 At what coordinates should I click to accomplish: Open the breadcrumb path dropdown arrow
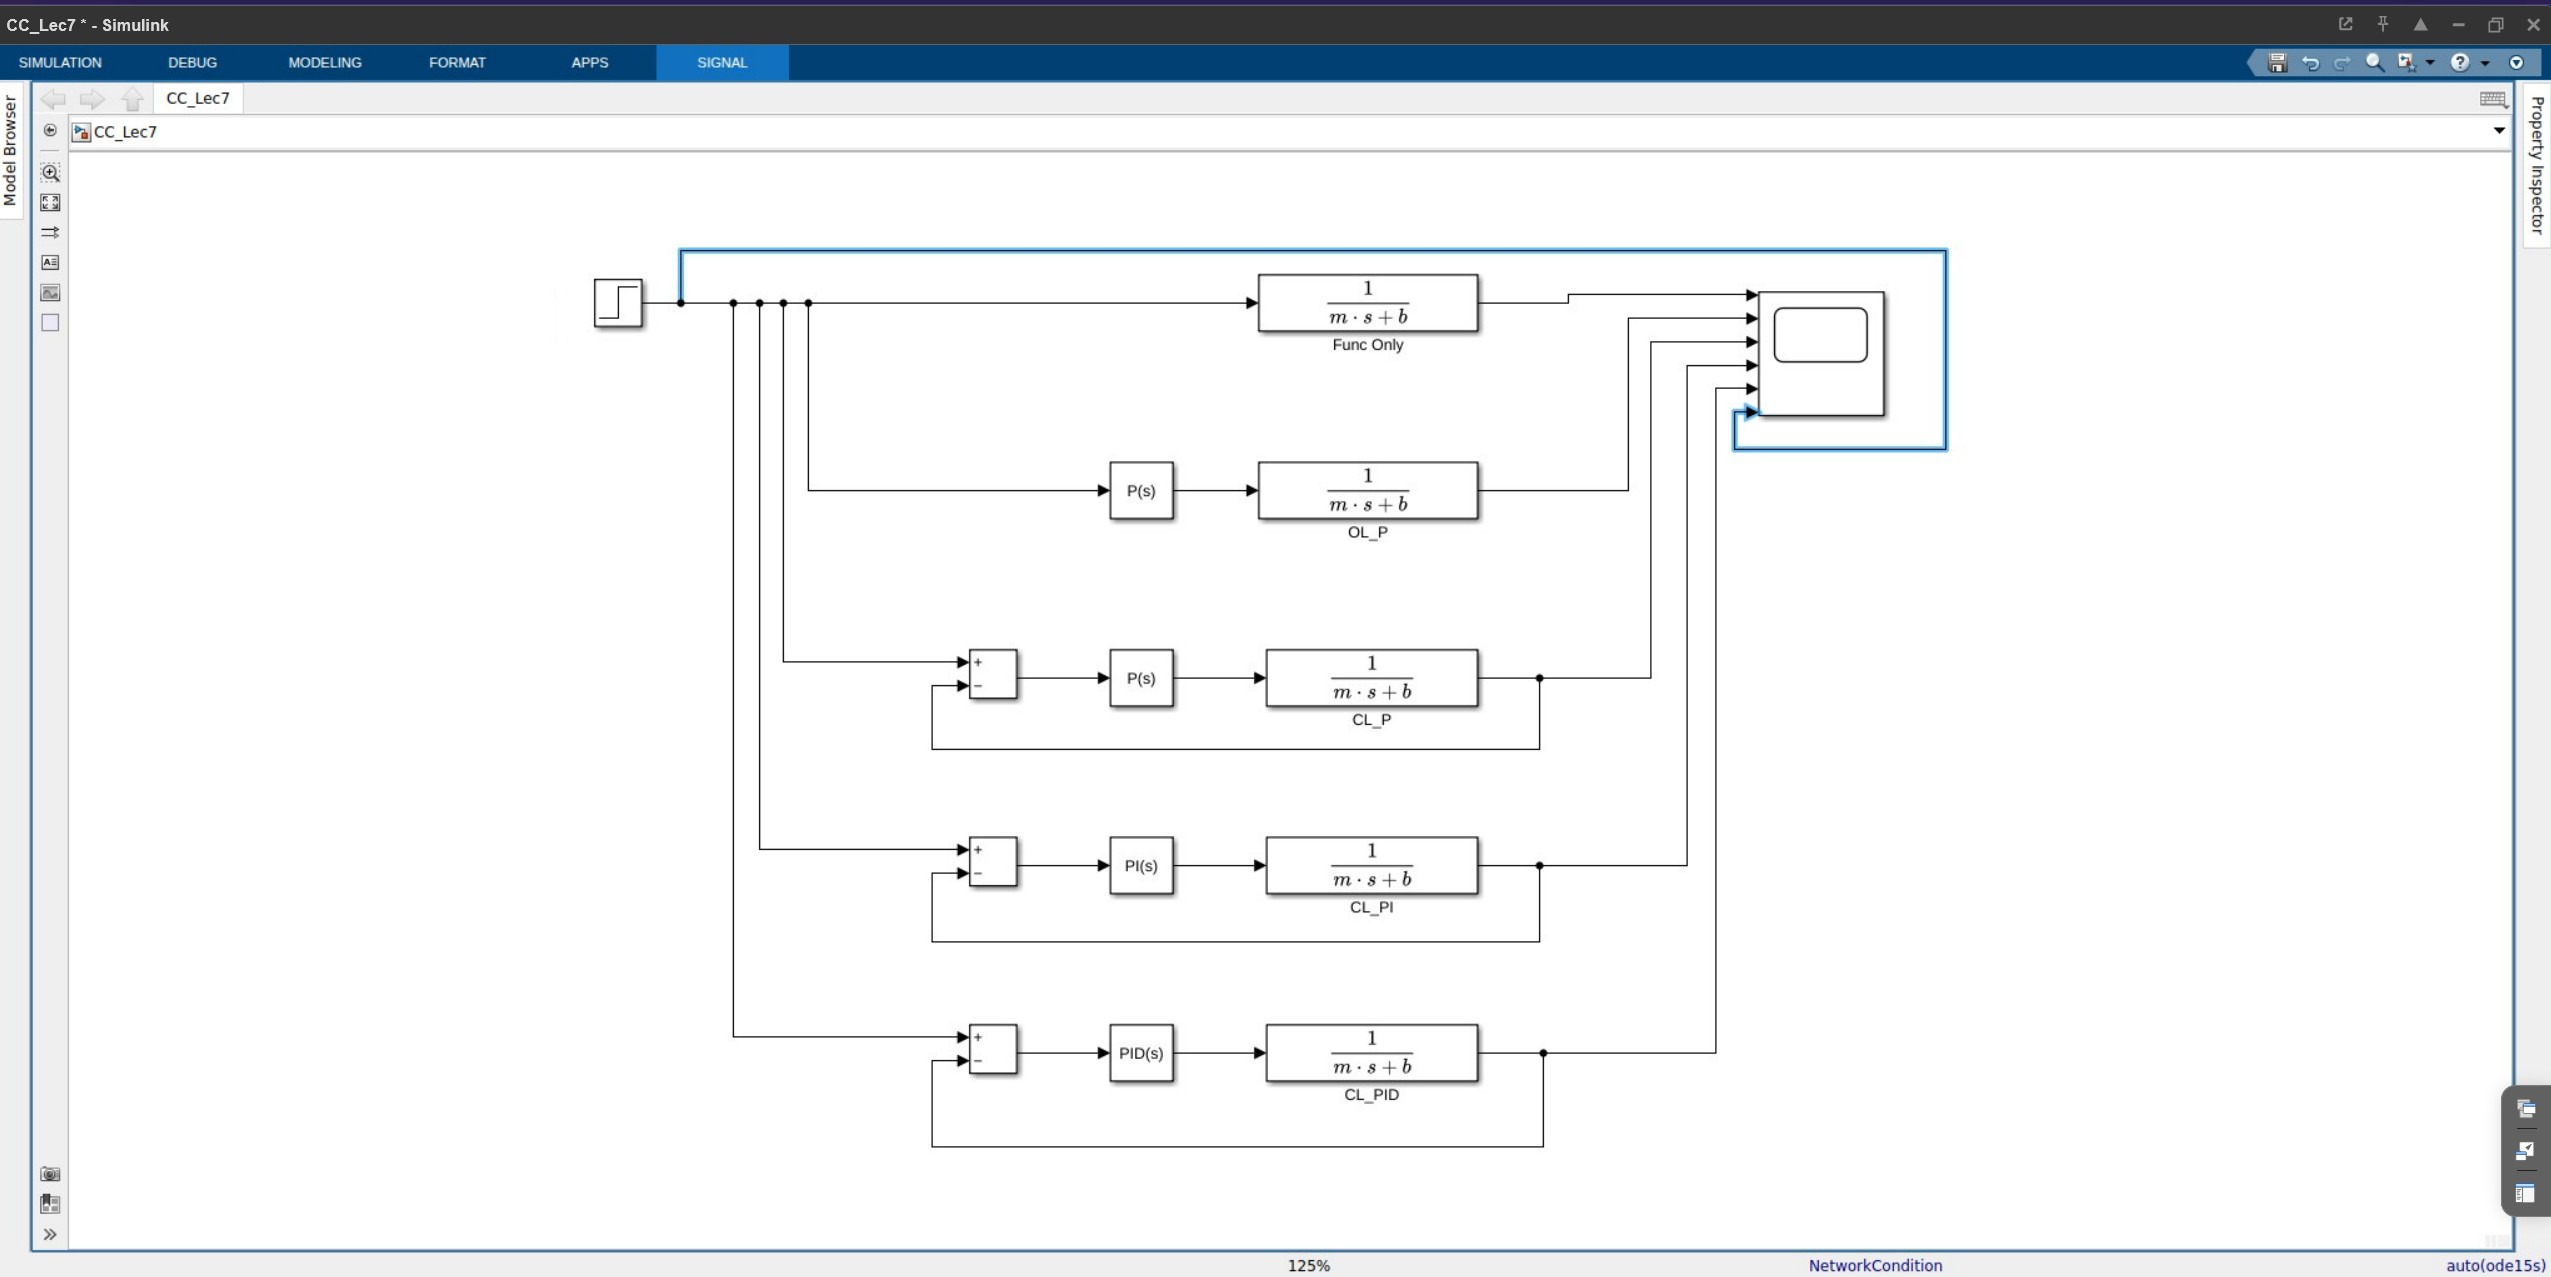click(2499, 131)
